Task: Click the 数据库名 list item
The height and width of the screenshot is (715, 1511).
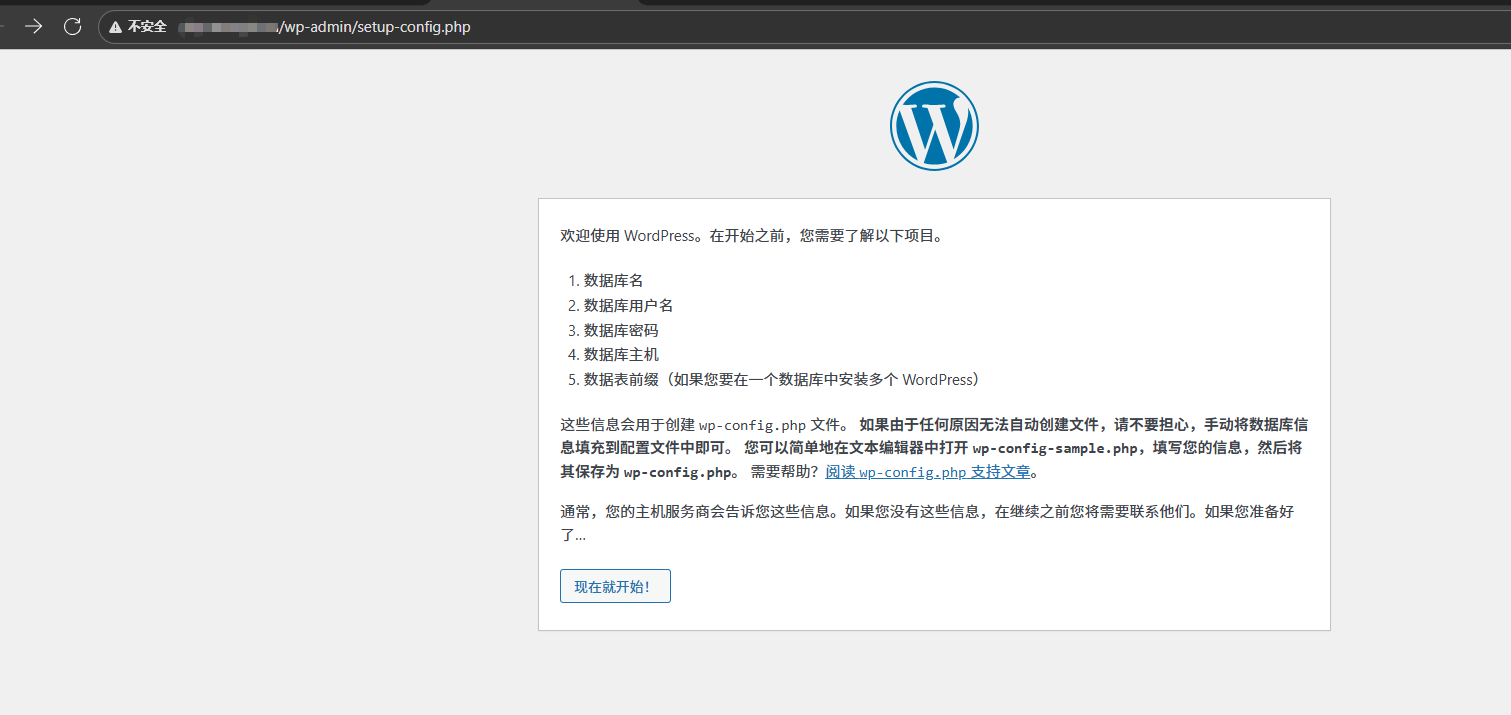Action: pos(613,281)
